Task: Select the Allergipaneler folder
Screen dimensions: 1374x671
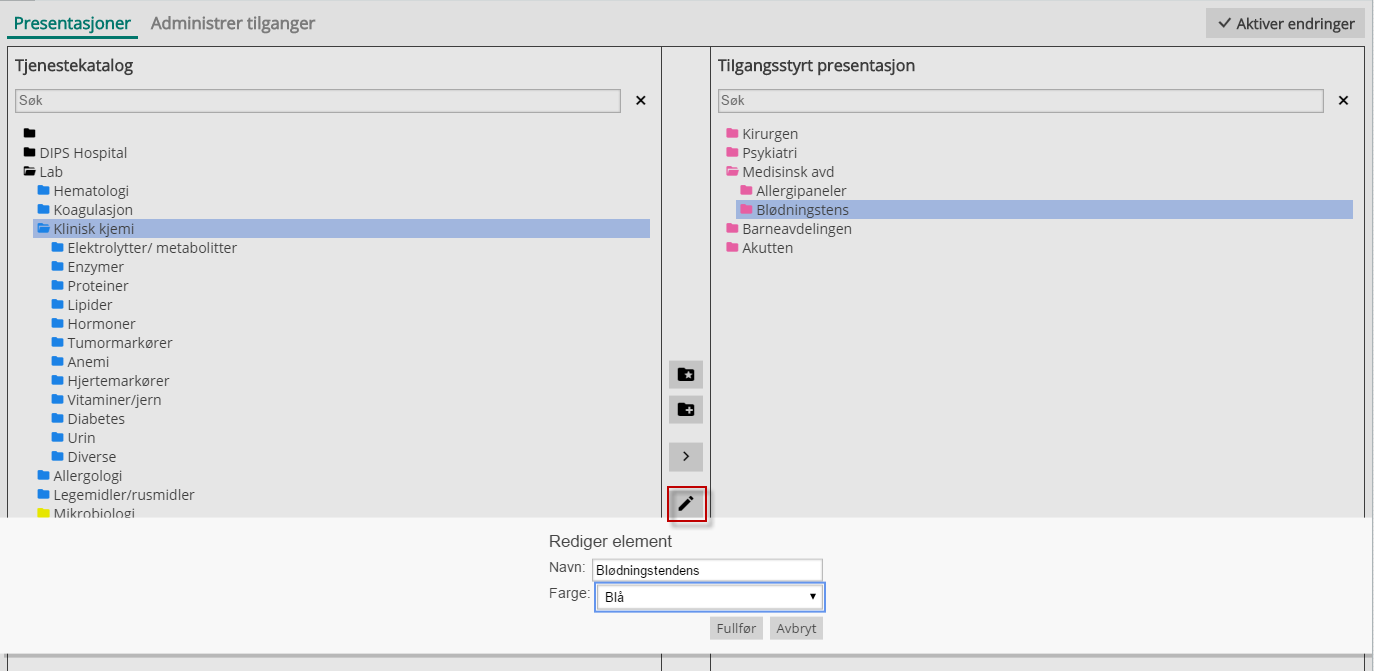Action: click(x=801, y=191)
